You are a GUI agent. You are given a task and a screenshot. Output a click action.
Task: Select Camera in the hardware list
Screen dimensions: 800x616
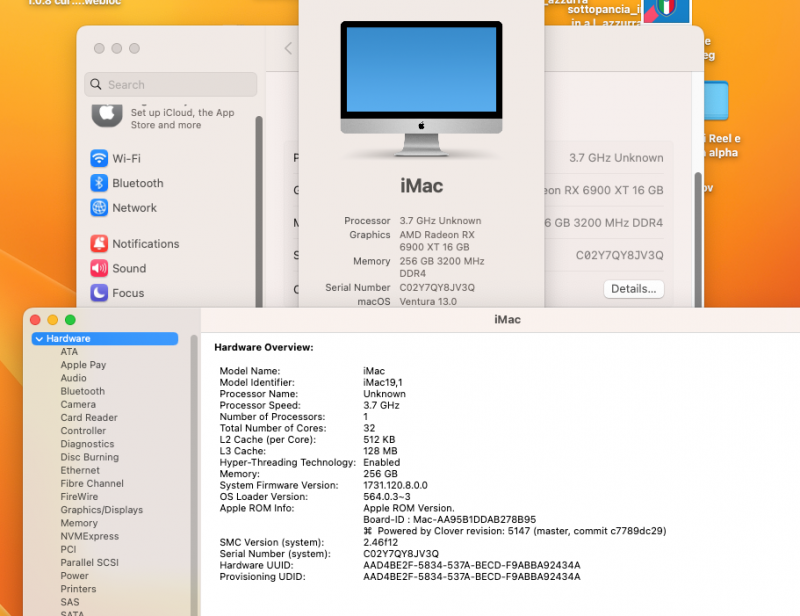tap(78, 404)
